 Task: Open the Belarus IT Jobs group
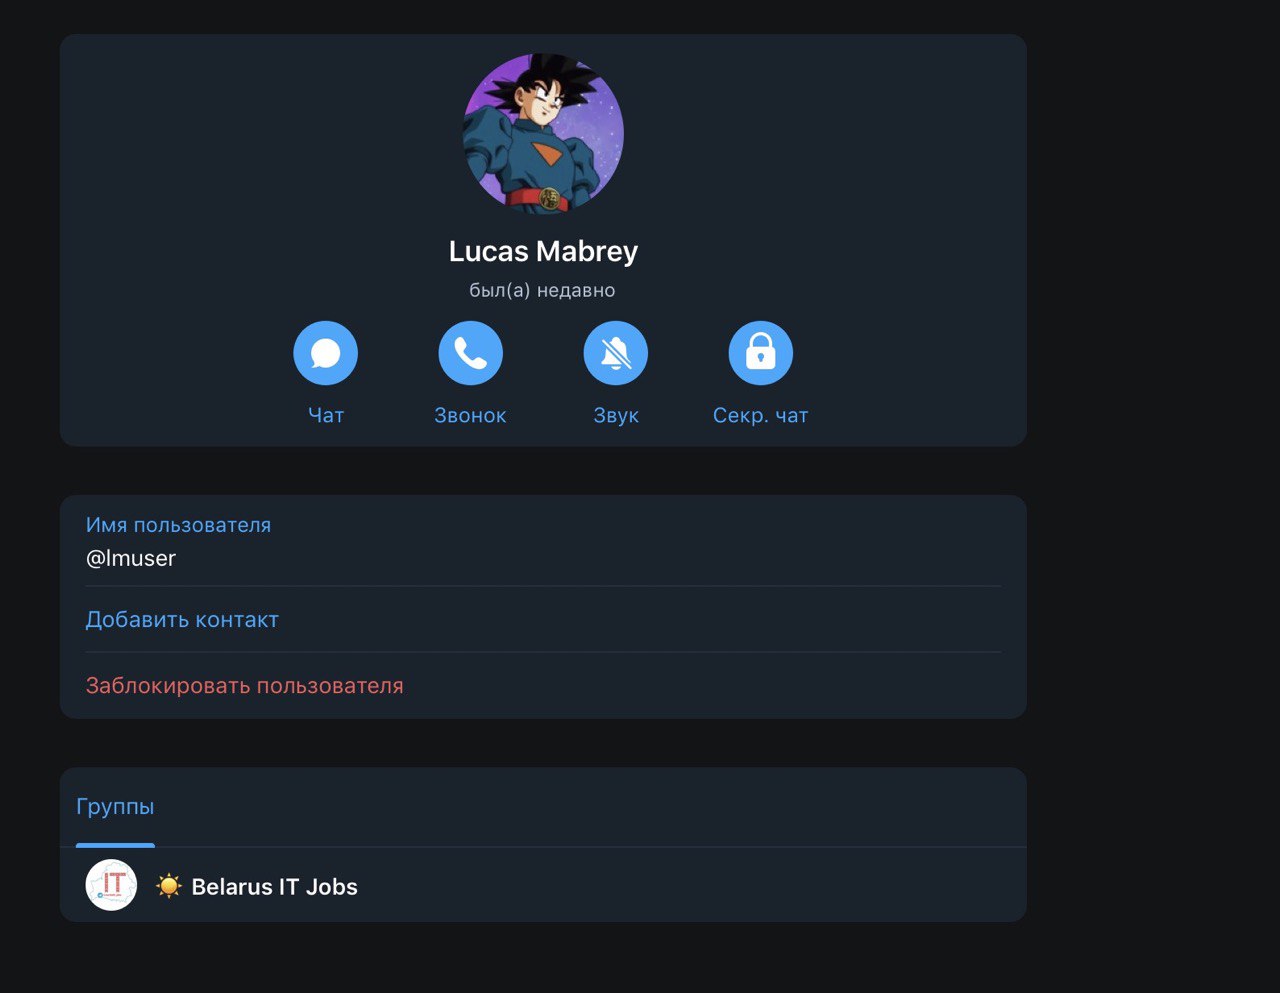543,885
